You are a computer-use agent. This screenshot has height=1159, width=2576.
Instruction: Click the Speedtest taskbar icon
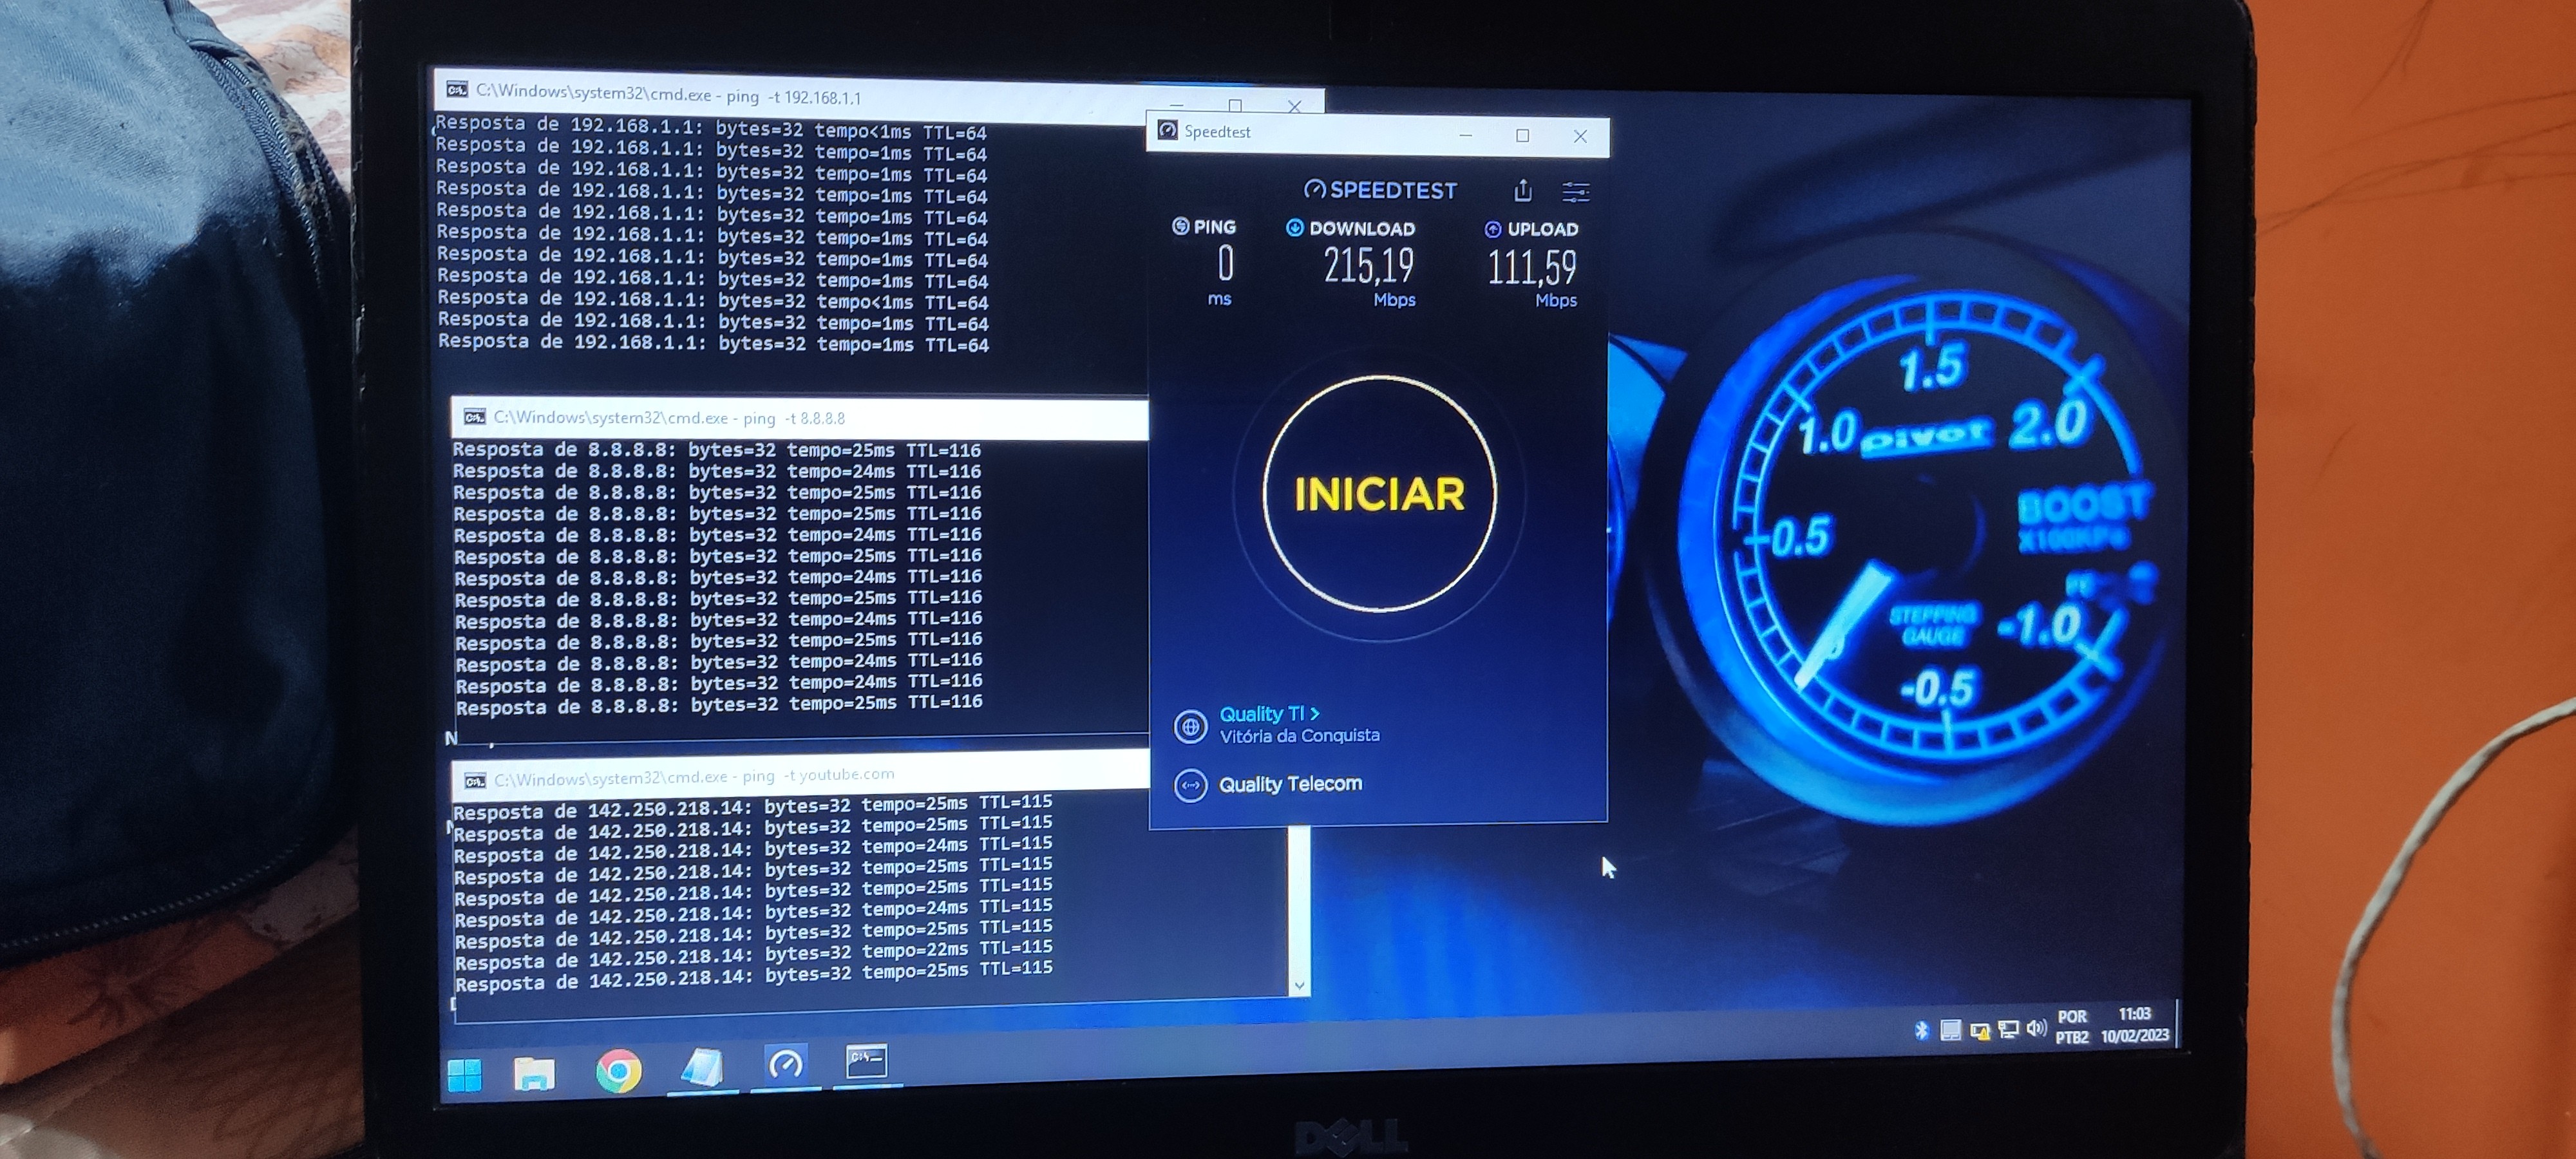[x=785, y=1064]
